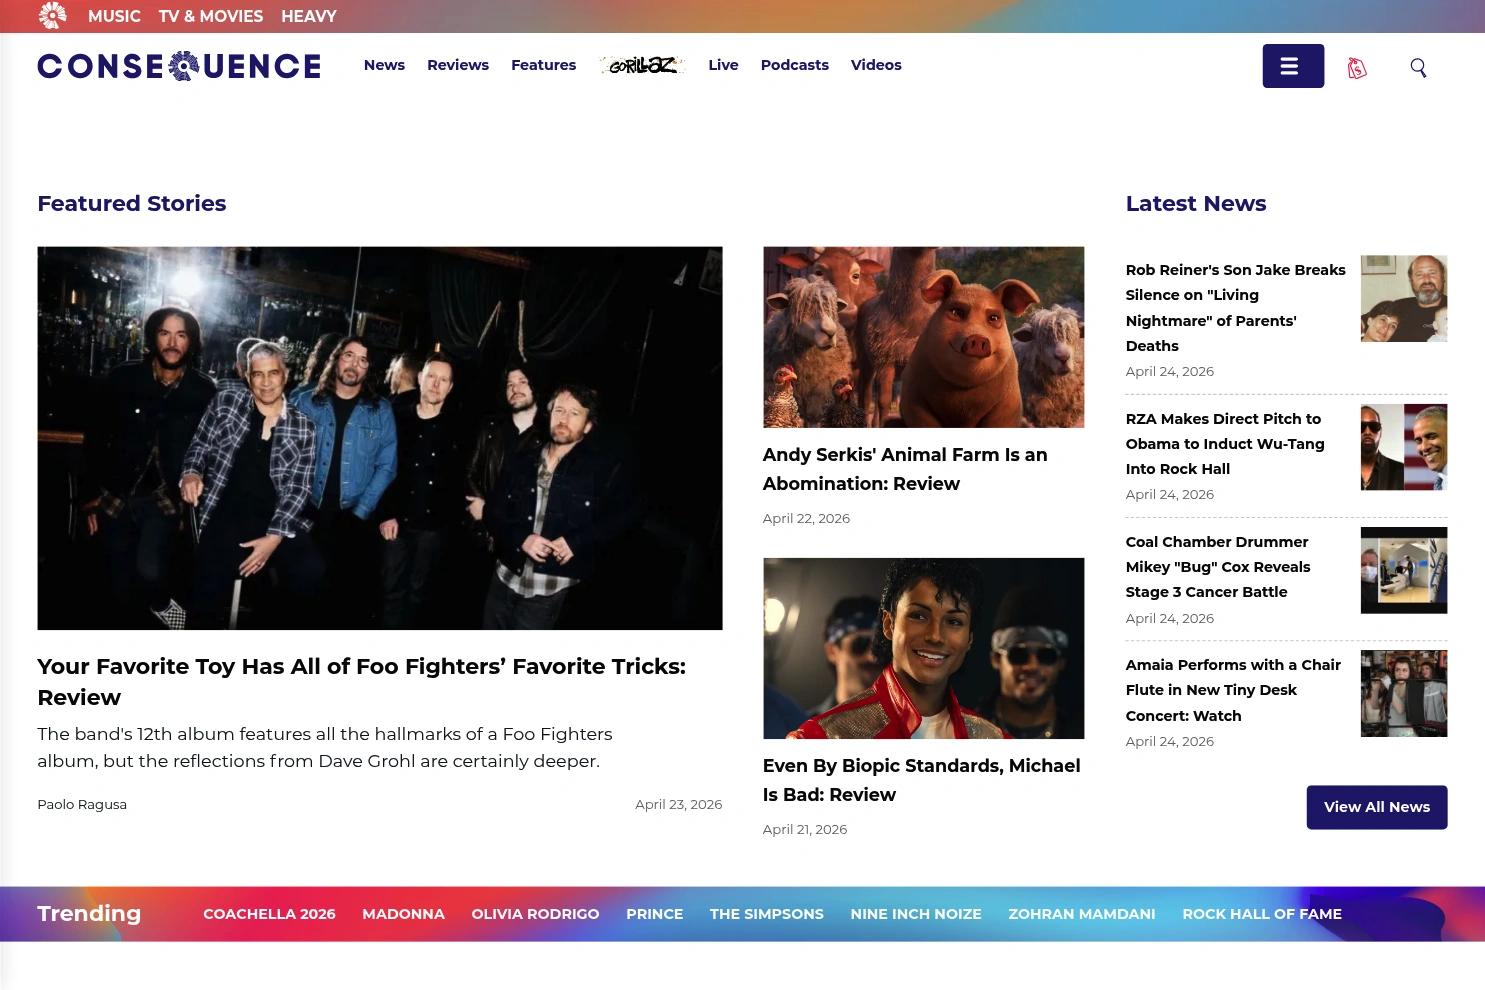Select trending topic Rock Hall of Fame
The image size is (1485, 990).
1262,914
